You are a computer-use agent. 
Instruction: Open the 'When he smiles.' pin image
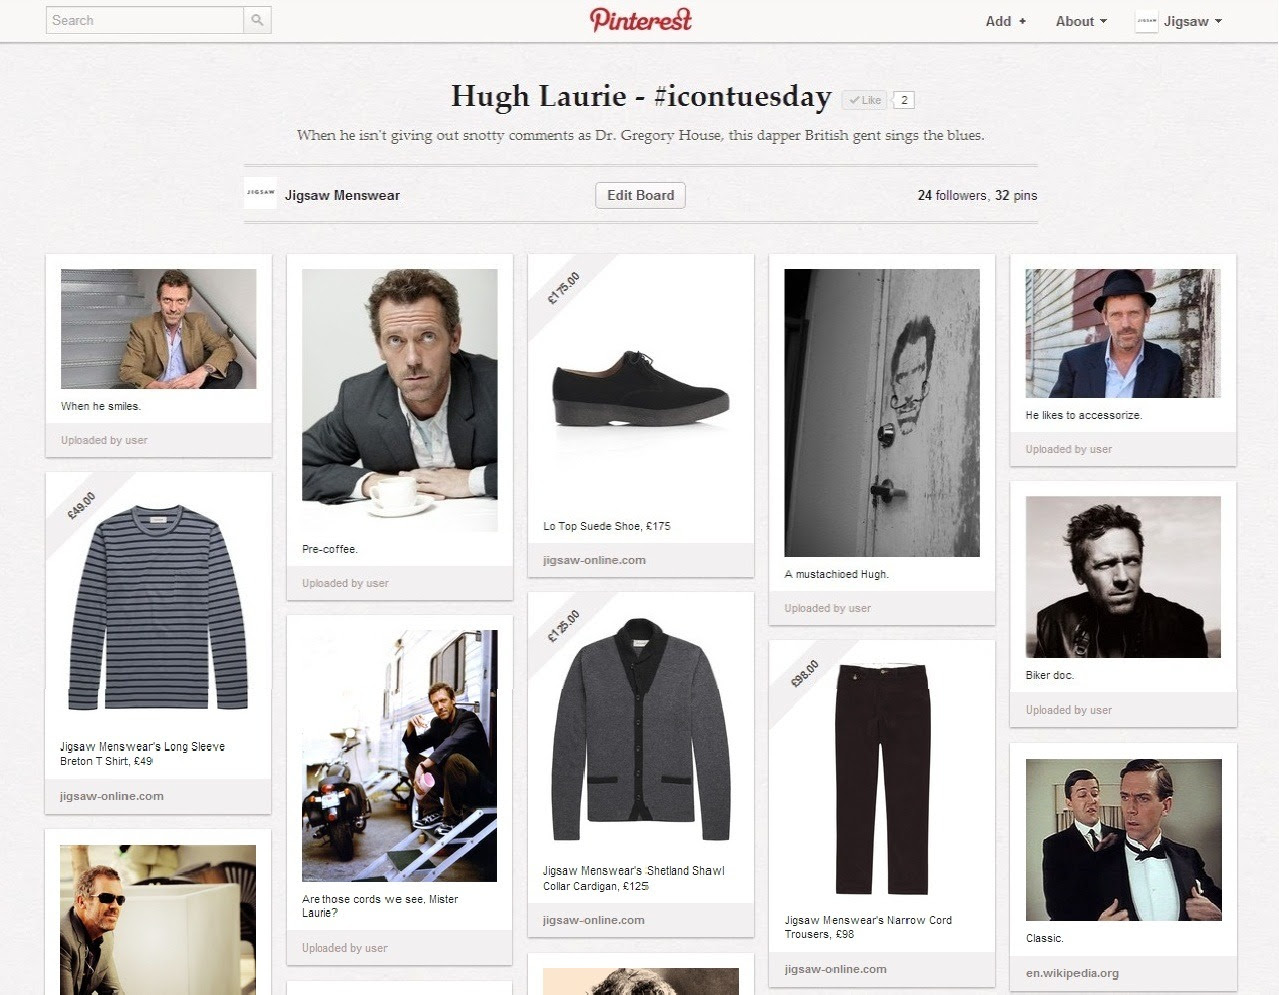click(x=158, y=329)
